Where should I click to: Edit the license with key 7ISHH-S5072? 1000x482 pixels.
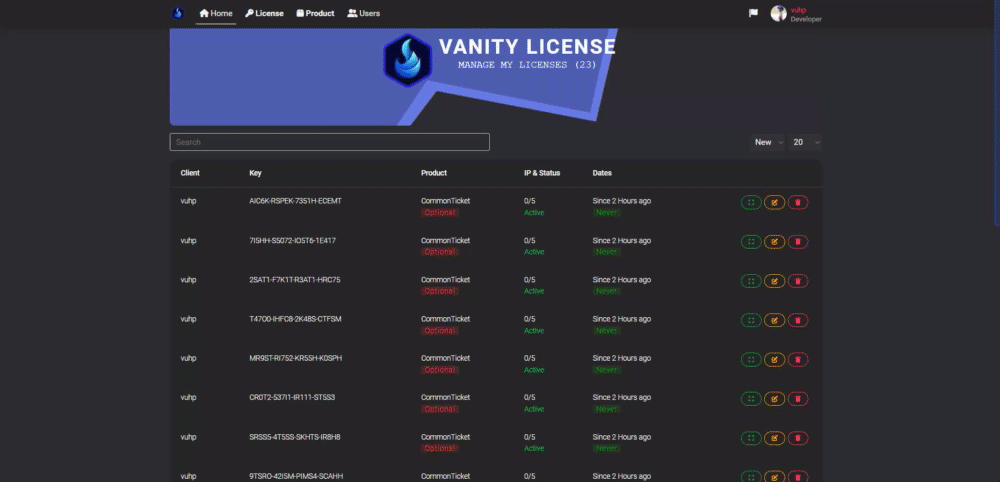tap(774, 242)
